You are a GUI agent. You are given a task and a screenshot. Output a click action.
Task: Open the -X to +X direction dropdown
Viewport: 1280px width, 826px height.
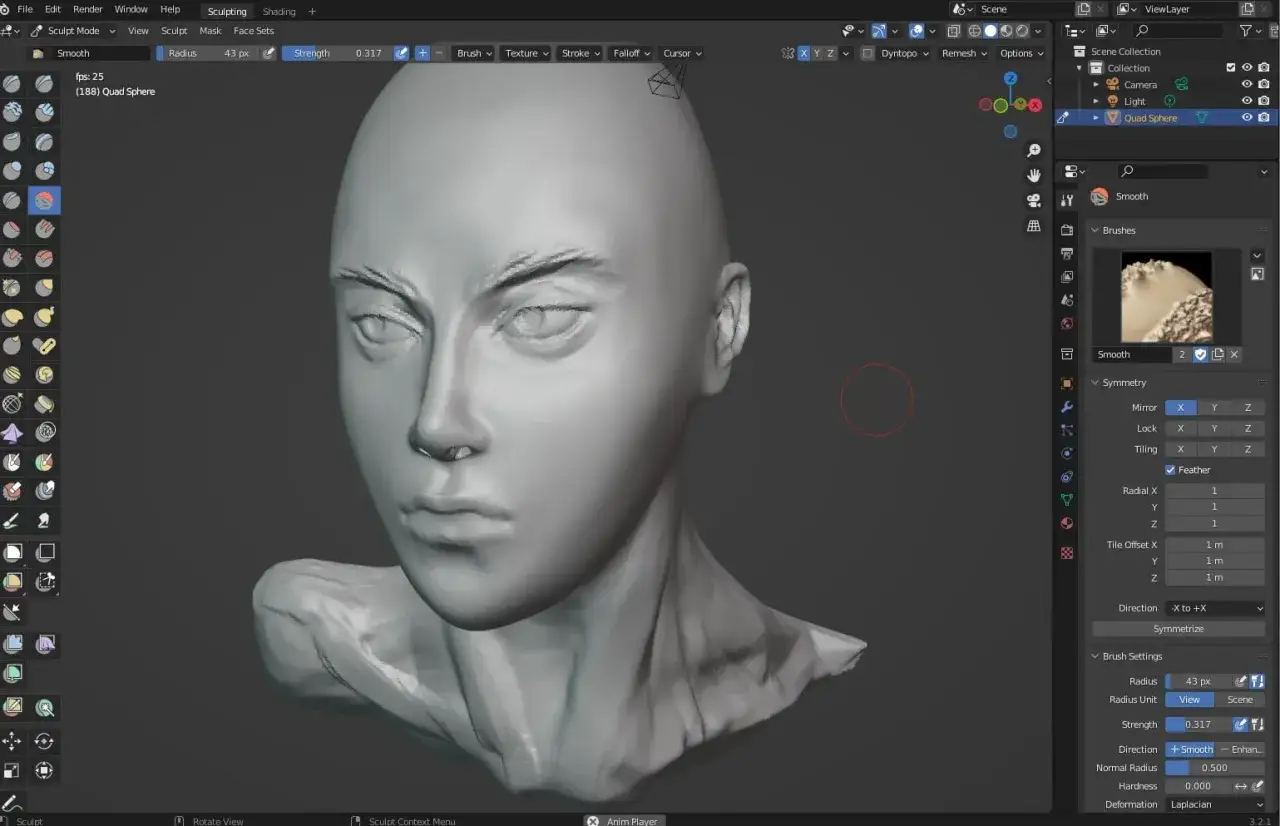[1215, 608]
